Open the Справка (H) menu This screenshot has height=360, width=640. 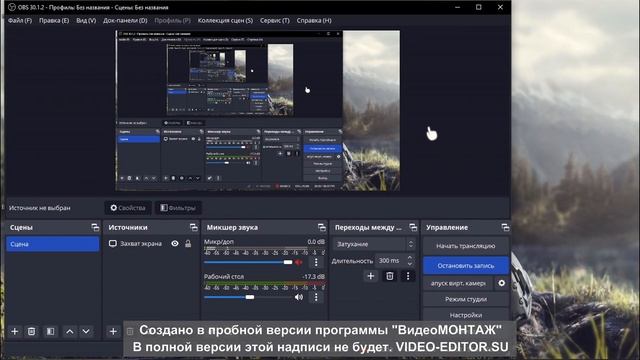pos(314,20)
